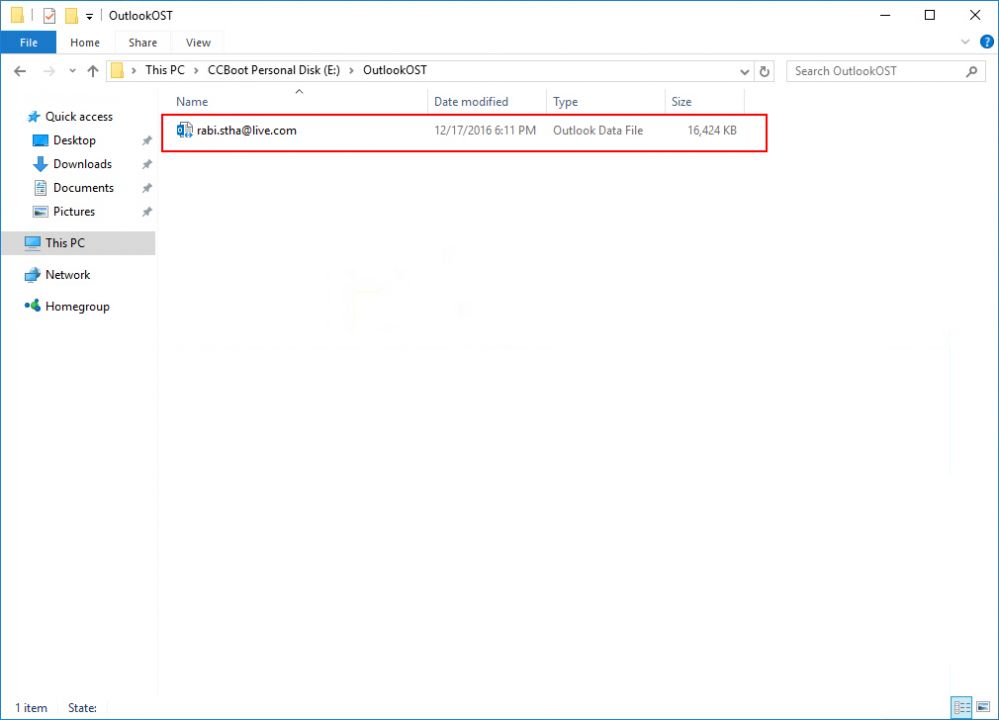Viewport: 999px width, 720px height.
Task: Click the Desktop folder icon
Action: [x=40, y=140]
